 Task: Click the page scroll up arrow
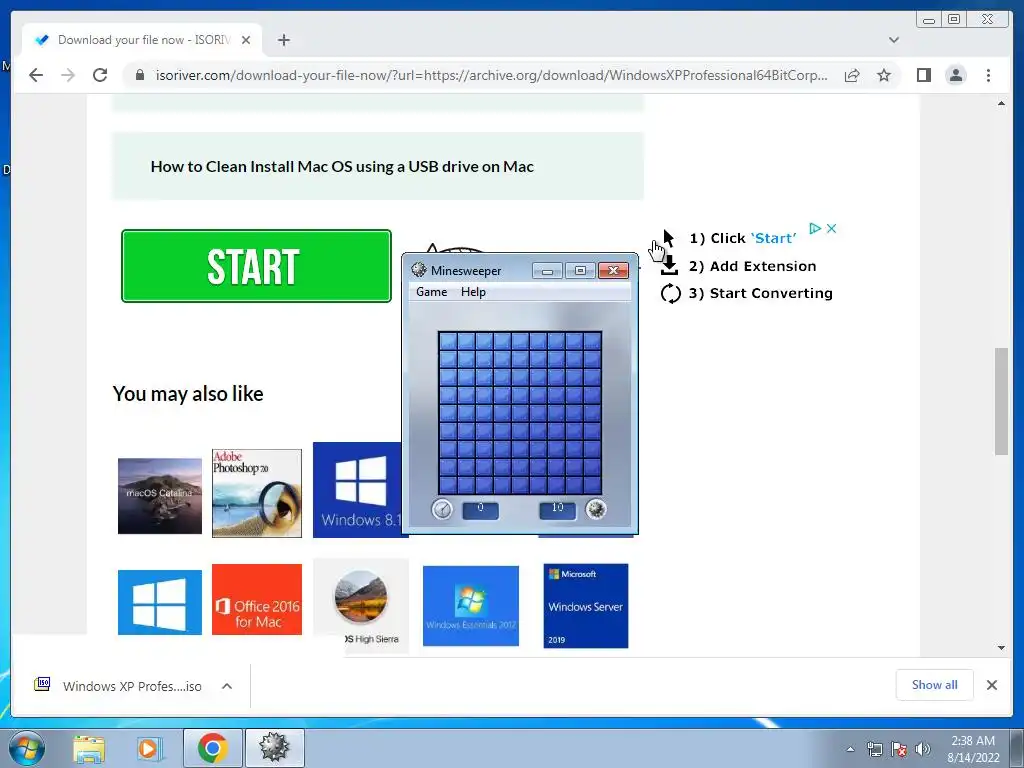point(1001,103)
